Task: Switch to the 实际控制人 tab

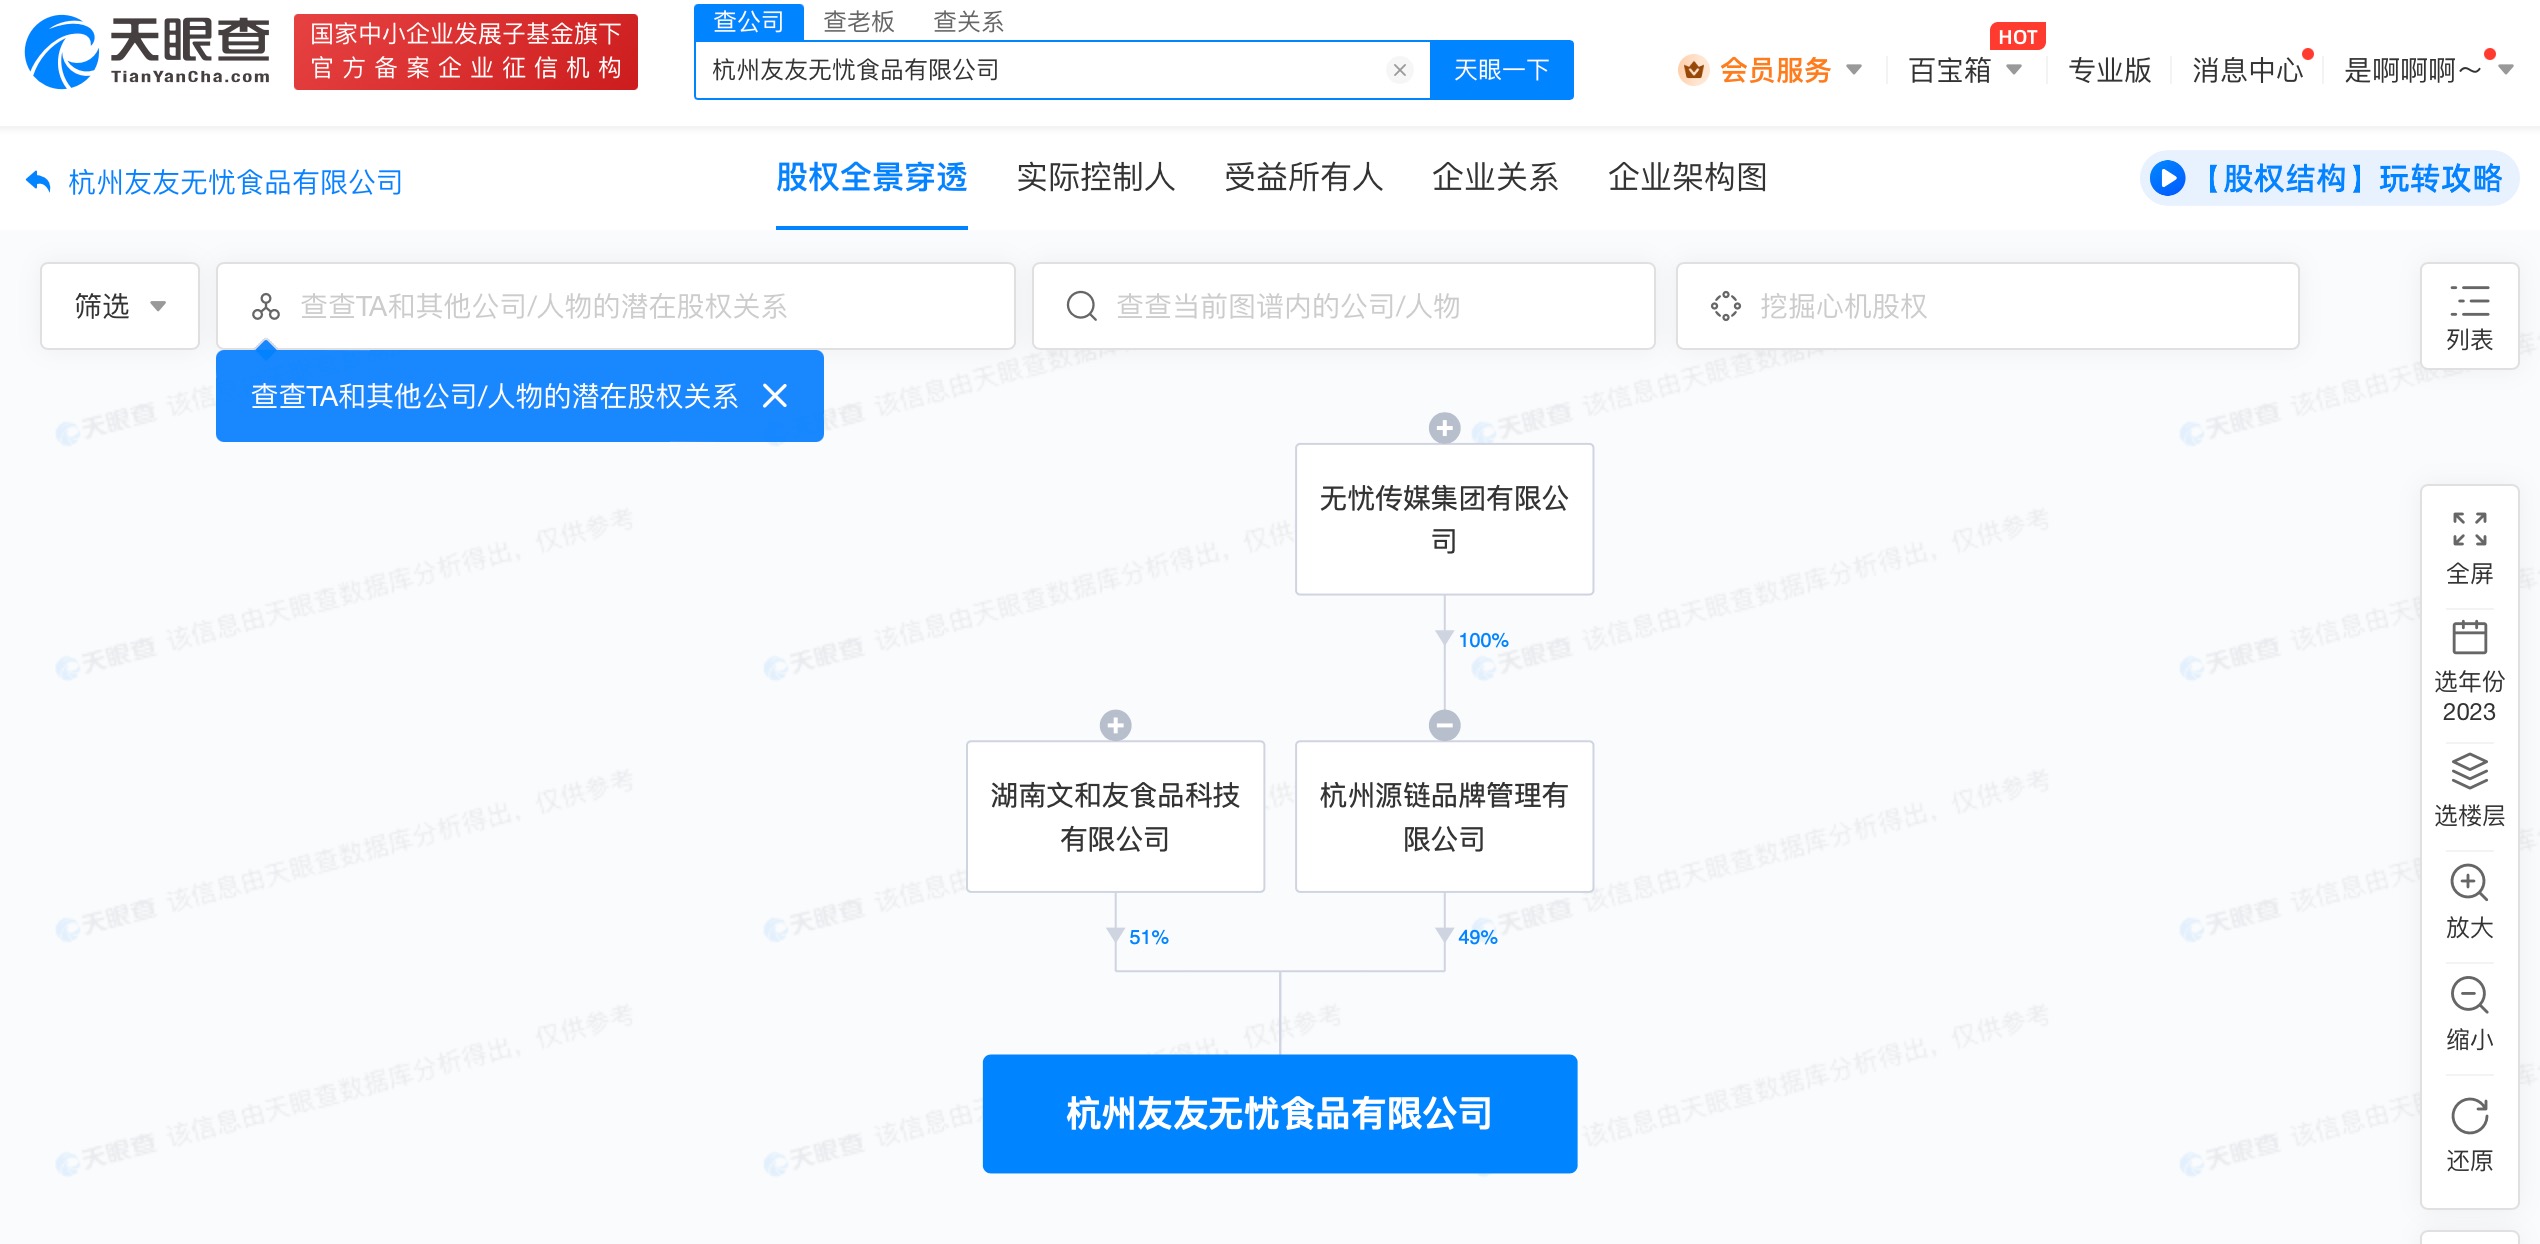Action: 1095,178
